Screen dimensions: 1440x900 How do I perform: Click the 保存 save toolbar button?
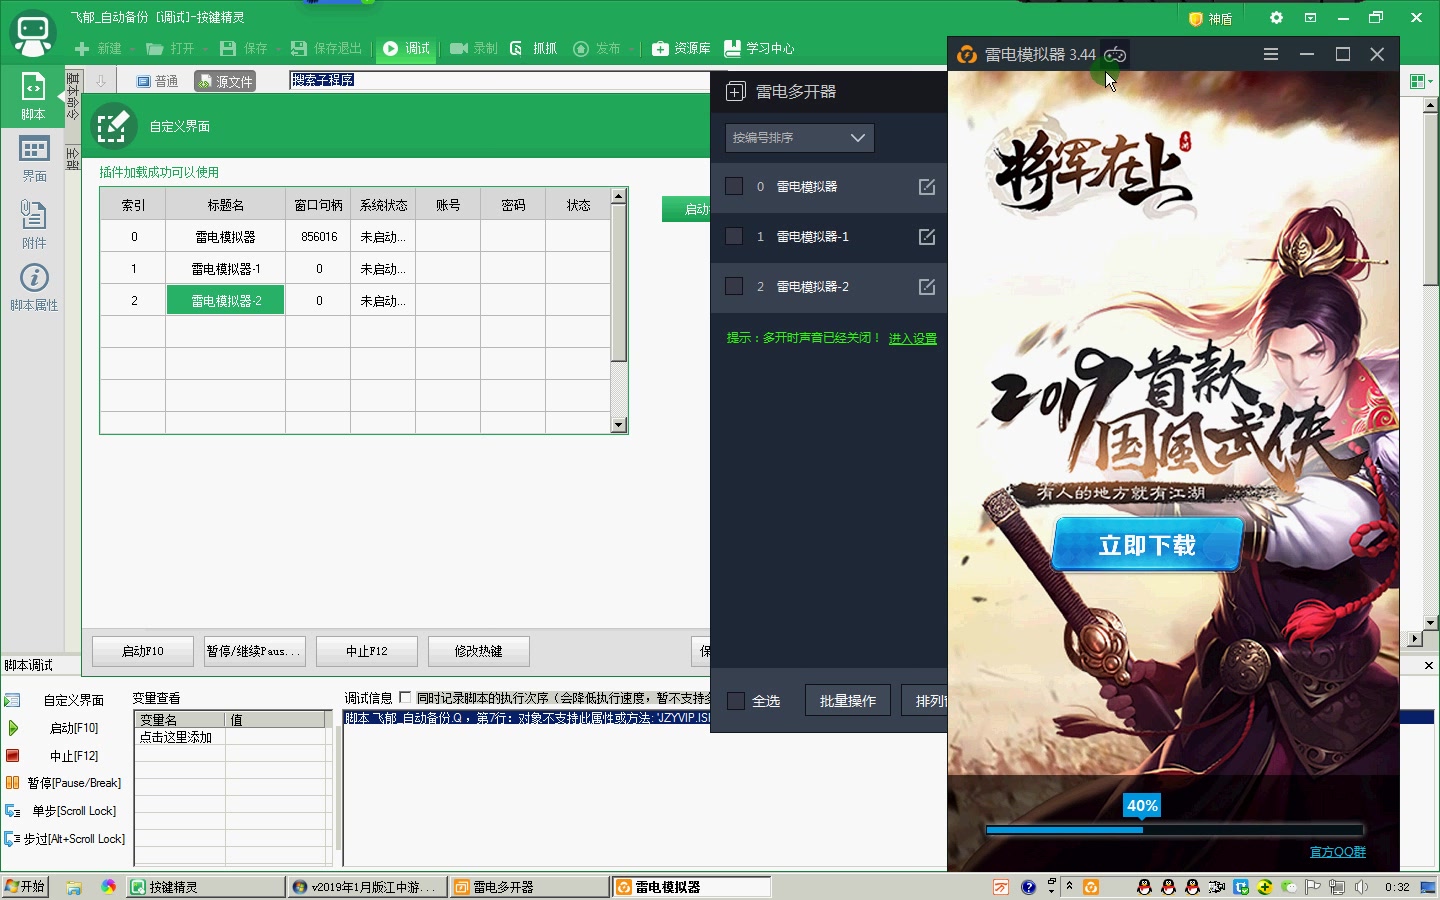coord(244,48)
